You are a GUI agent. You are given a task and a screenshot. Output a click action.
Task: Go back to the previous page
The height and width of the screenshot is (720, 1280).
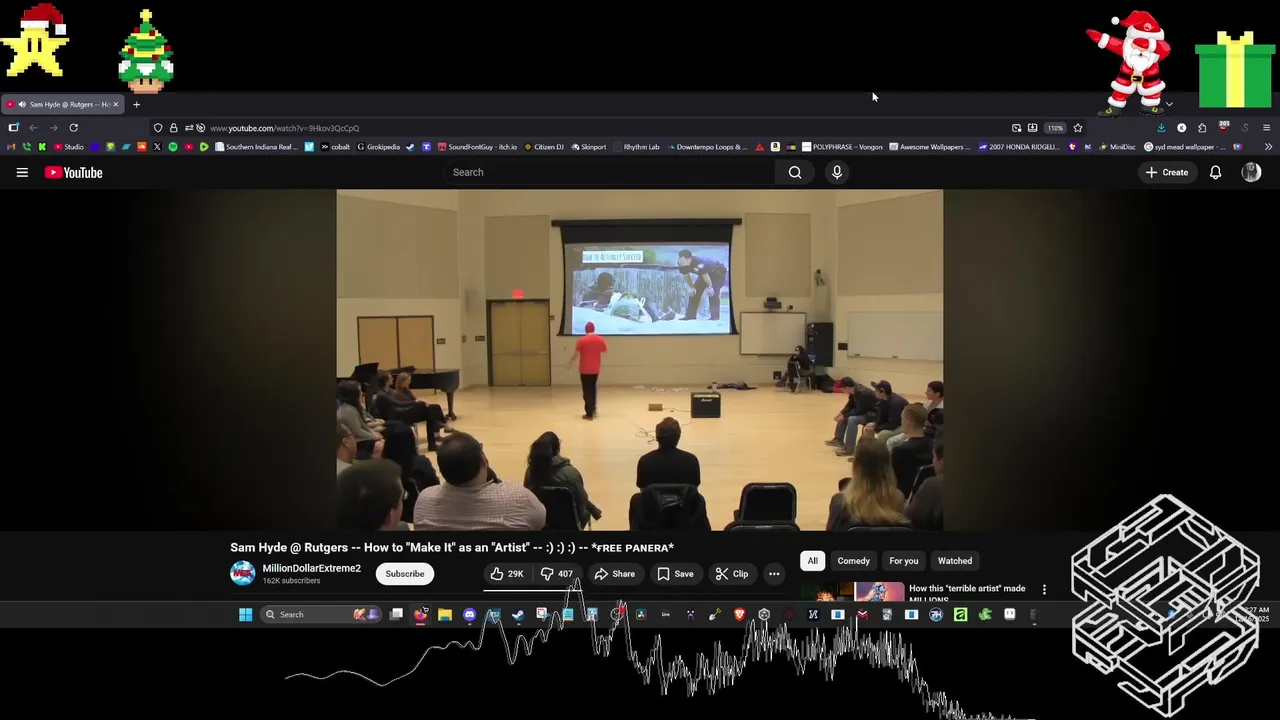(33, 128)
